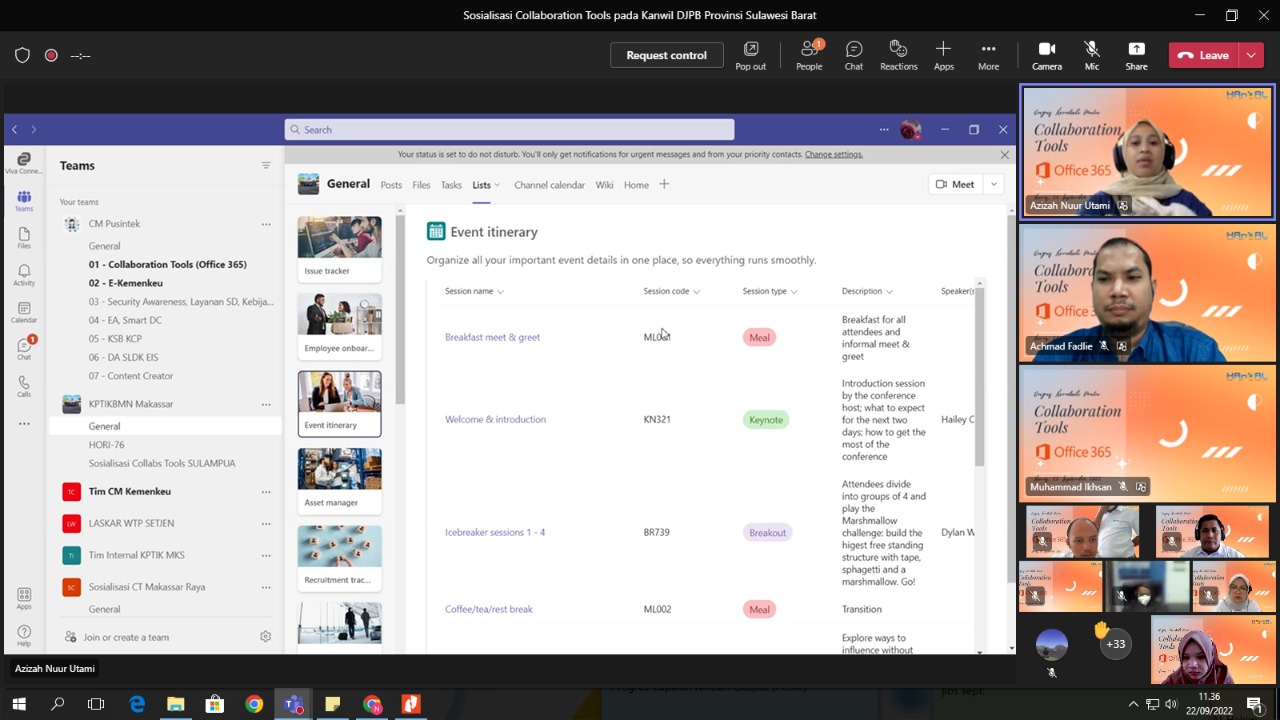The width and height of the screenshot is (1280, 720).
Task: Sort by Session name column header
Action: click(474, 291)
